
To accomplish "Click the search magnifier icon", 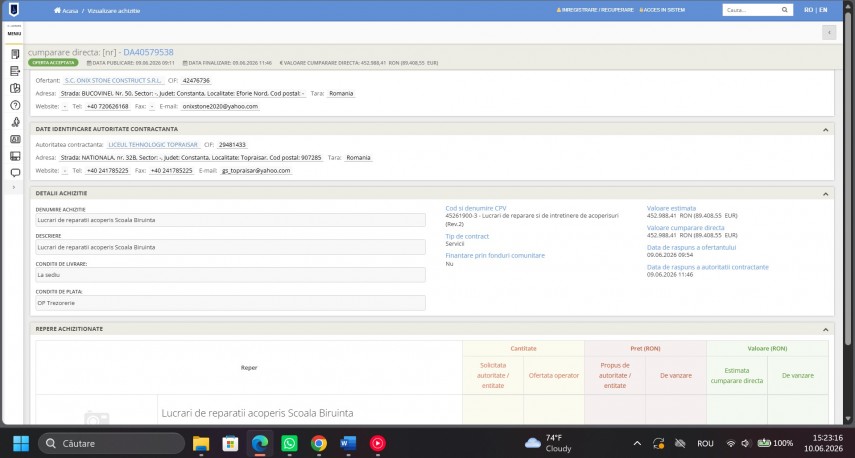I will coord(785,10).
